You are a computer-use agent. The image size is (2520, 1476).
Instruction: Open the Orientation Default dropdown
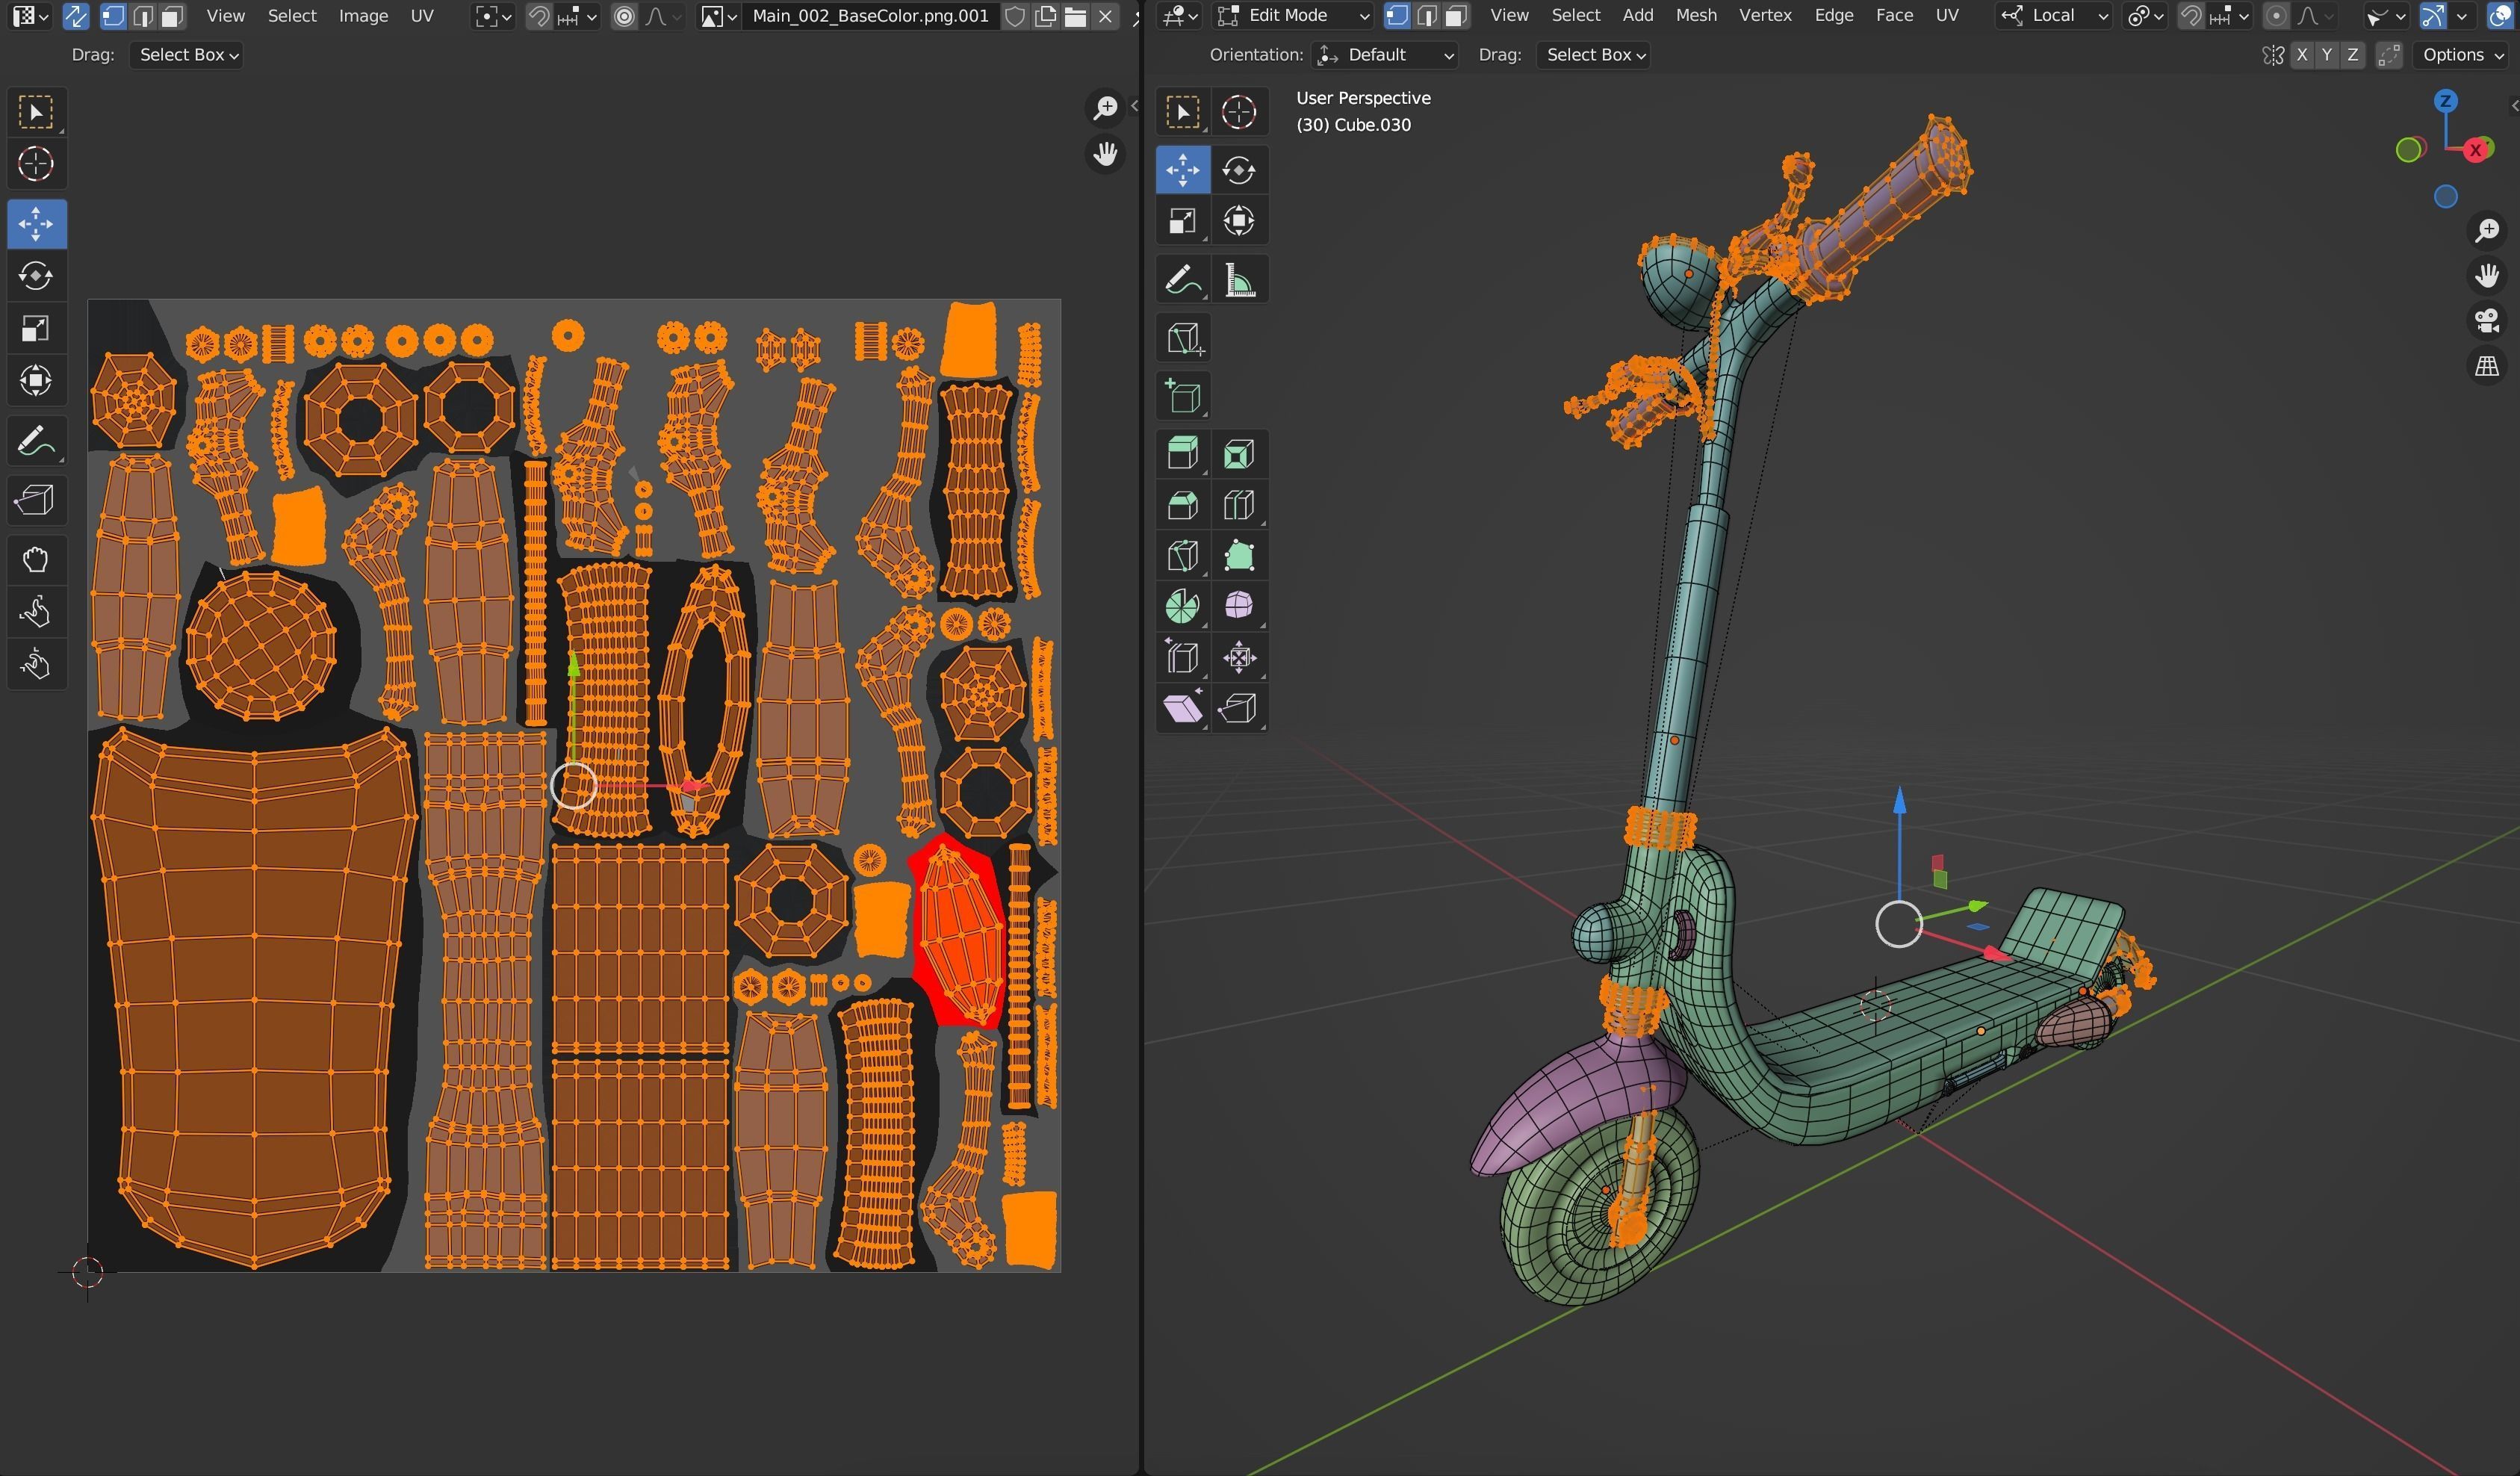[1385, 55]
